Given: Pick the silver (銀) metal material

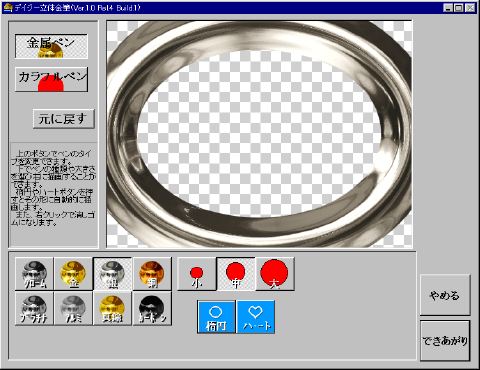Looking at the screenshot, I should click(x=113, y=274).
